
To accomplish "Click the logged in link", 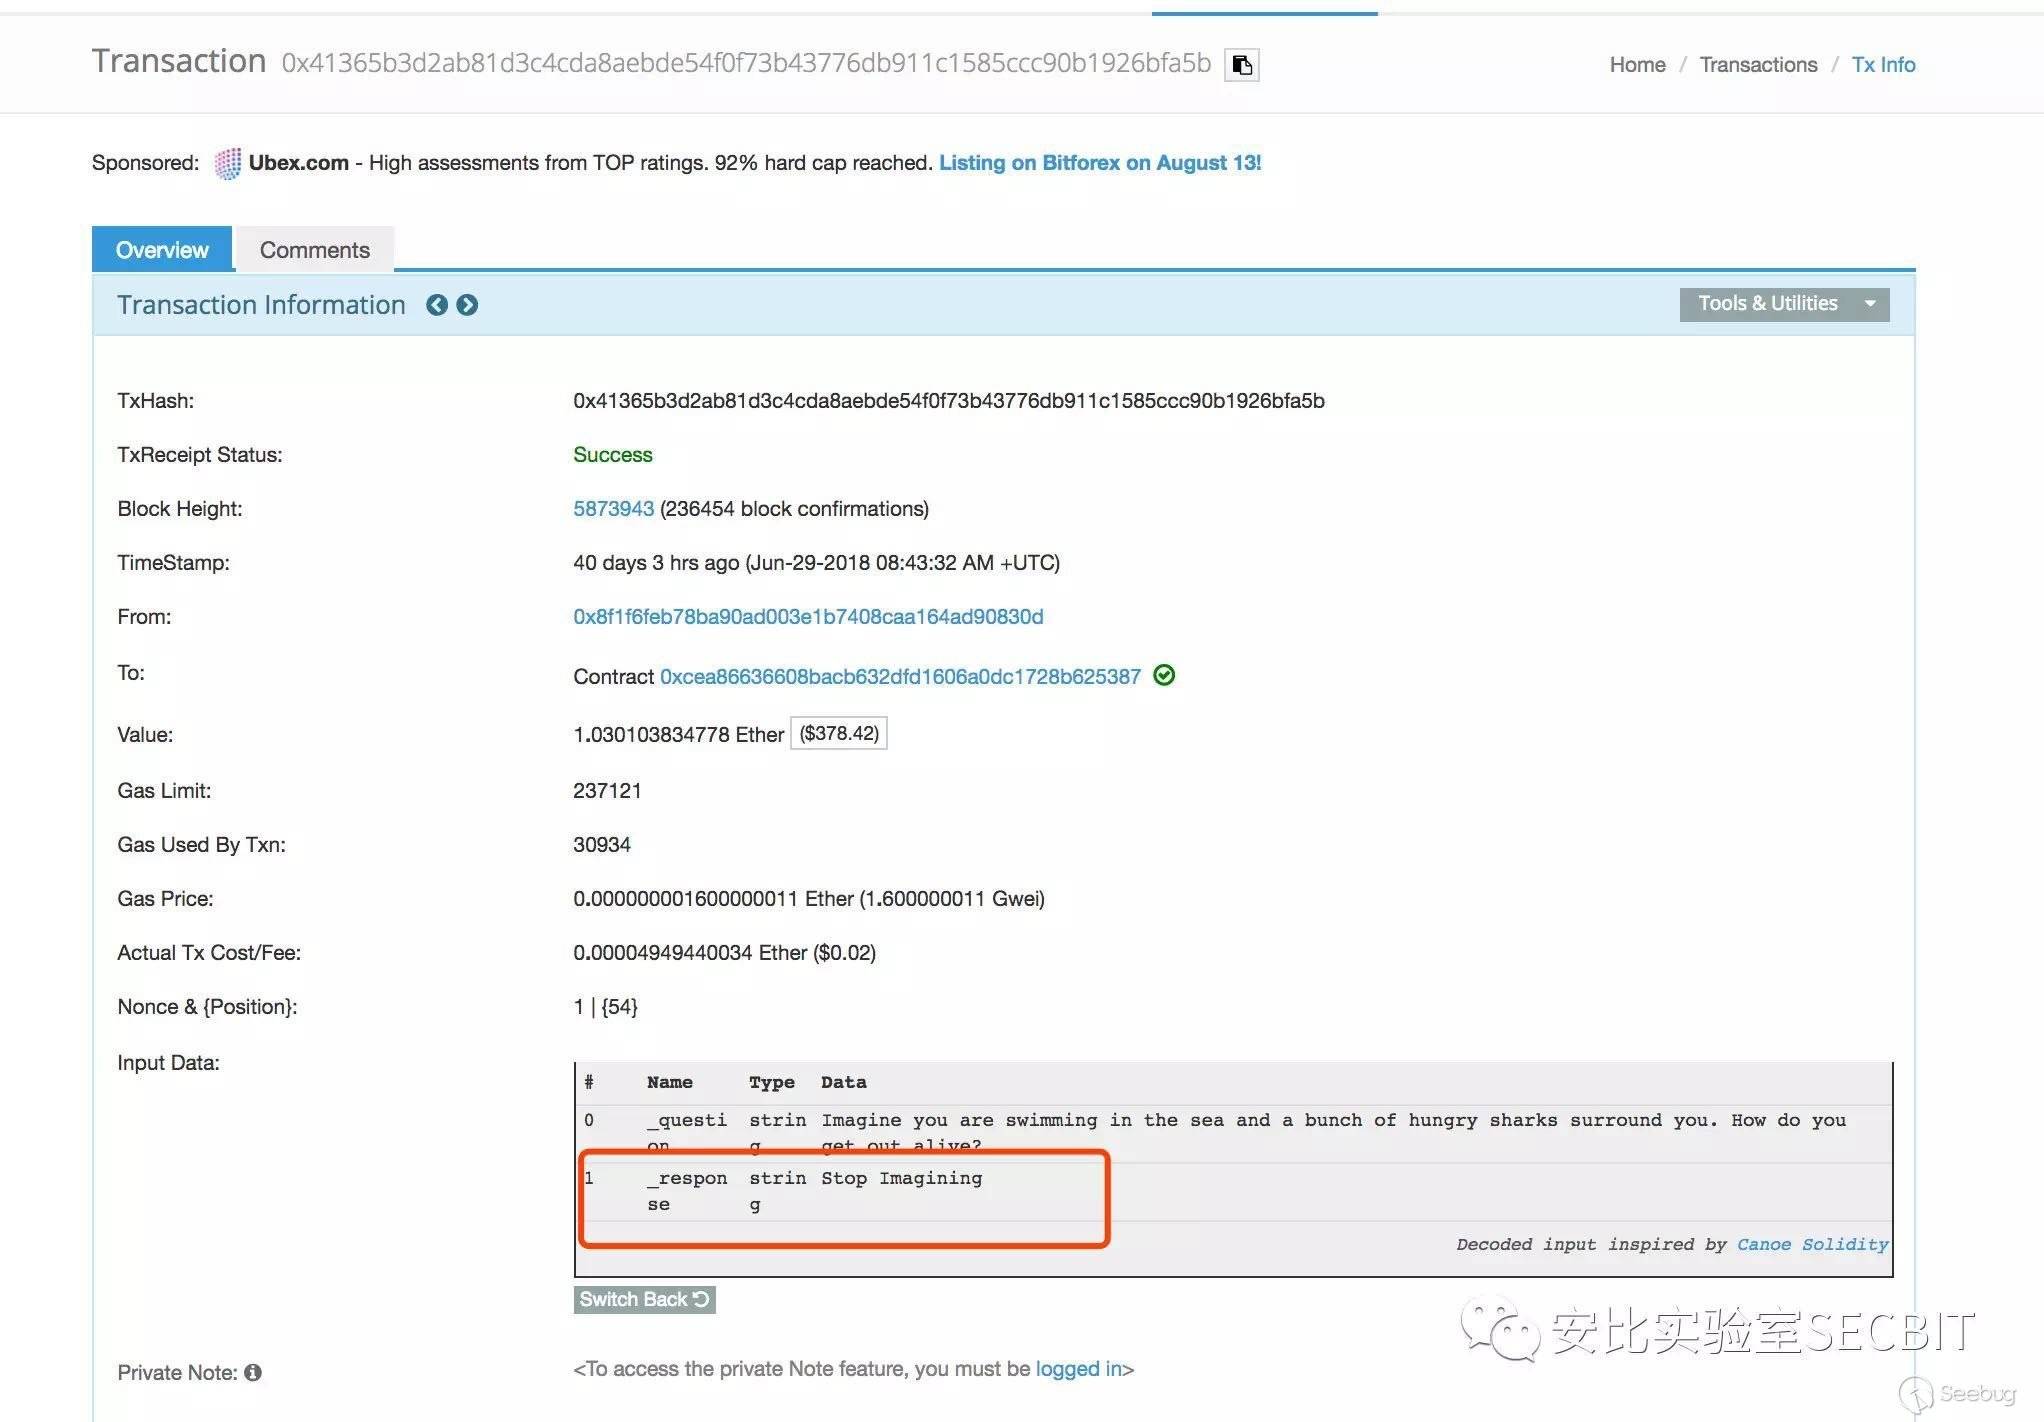I will click(1081, 1369).
